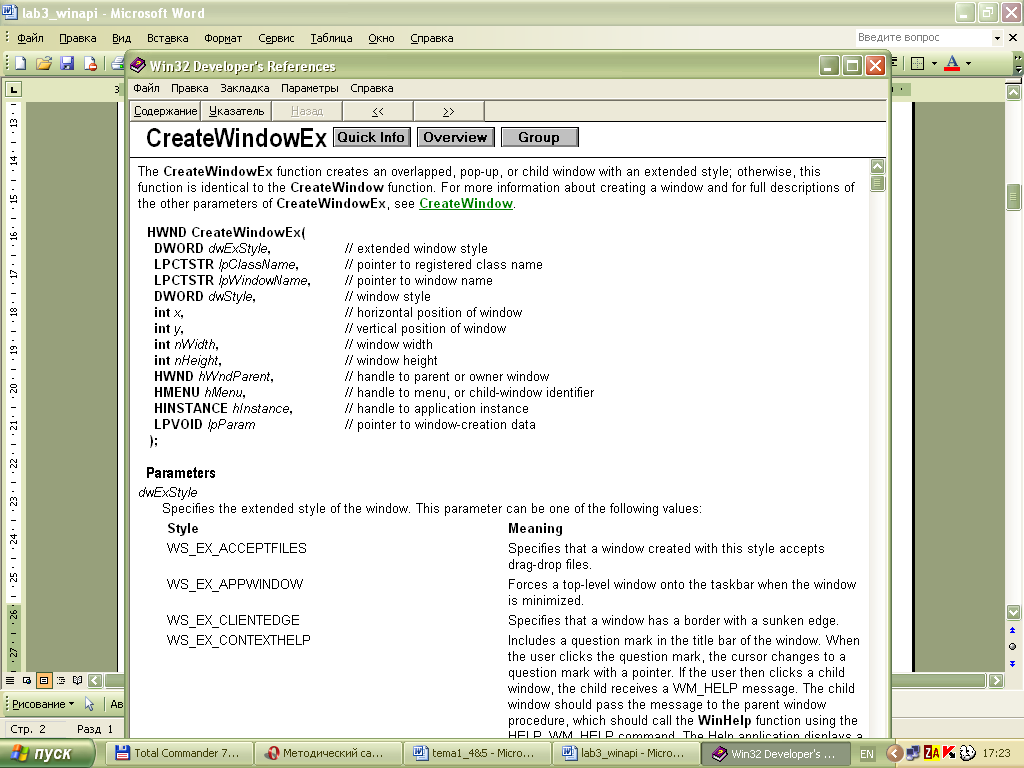Screen dimensions: 1024x768
Task: Switch to Методический taskbar button
Action: 328,753
